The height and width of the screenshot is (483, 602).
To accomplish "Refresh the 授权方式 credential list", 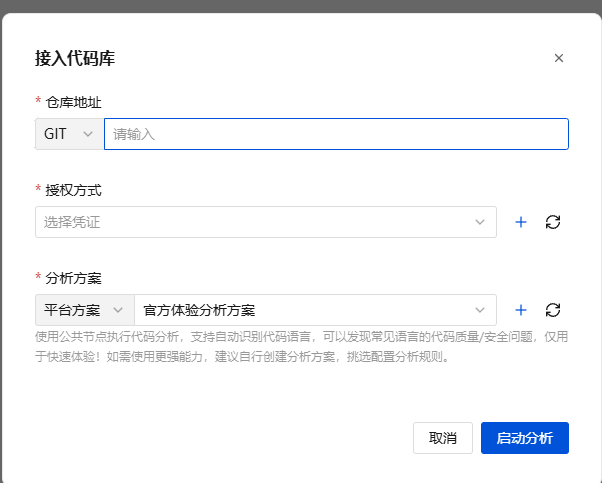I will click(553, 222).
